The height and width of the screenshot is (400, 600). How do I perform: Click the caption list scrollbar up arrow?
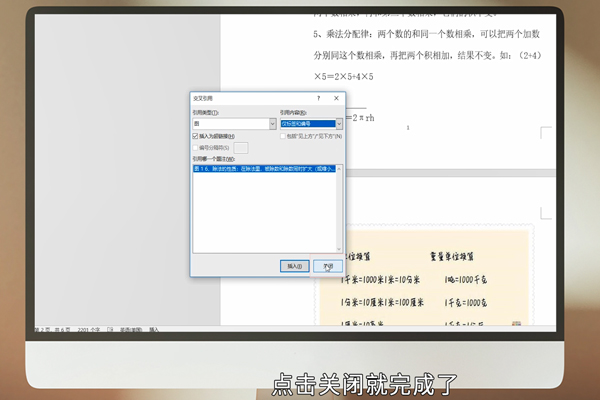point(339,169)
